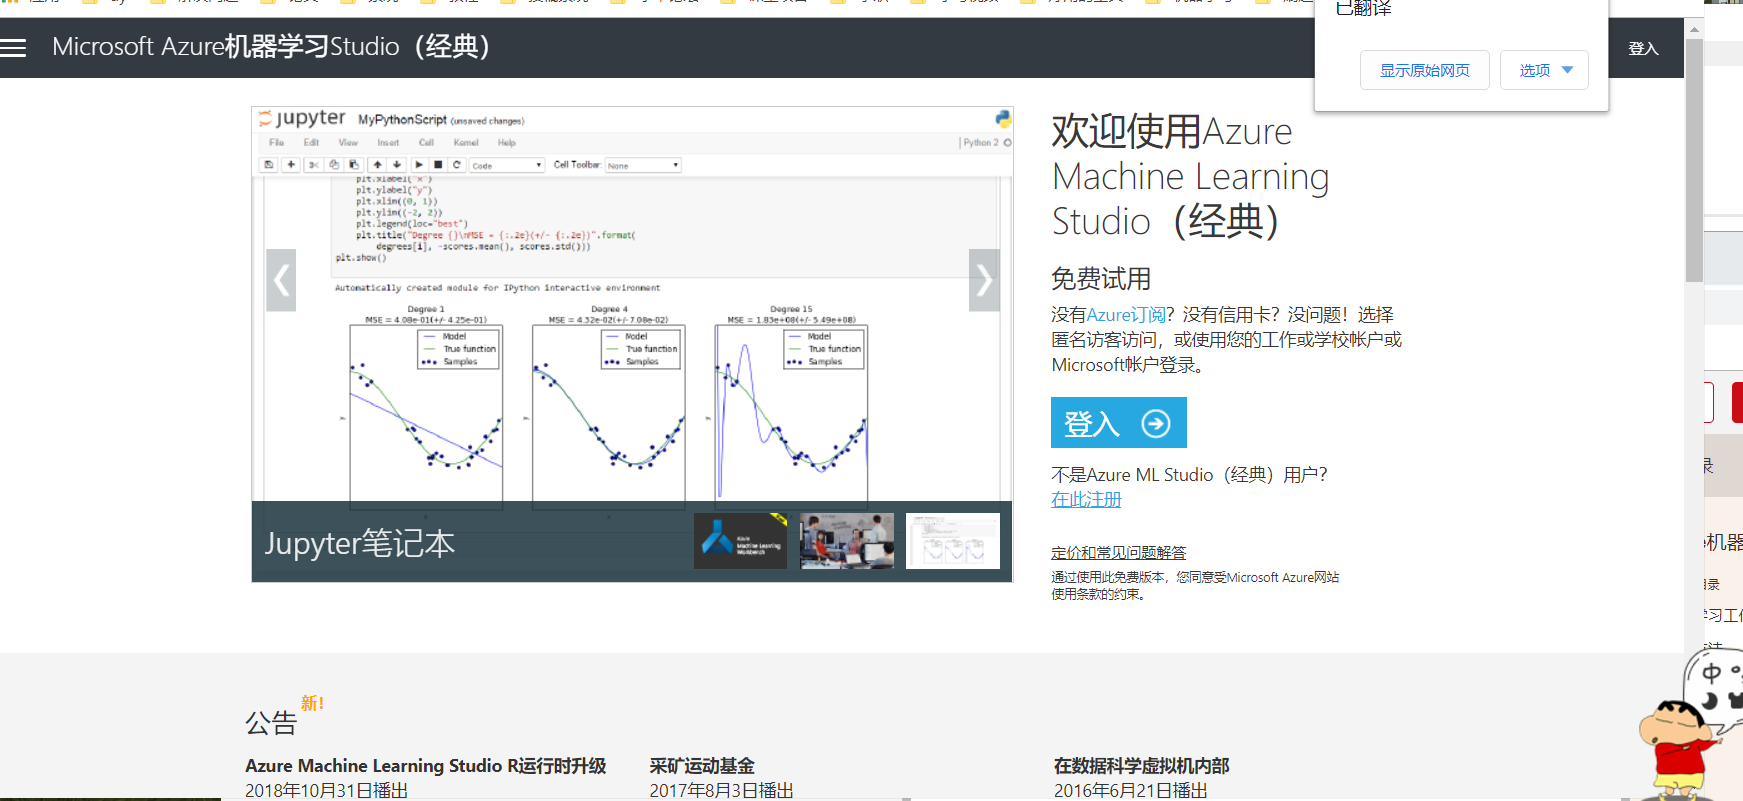The width and height of the screenshot is (1743, 801).
Task: Click the Microsoft Azure机器学习Studio title
Action: (271, 47)
